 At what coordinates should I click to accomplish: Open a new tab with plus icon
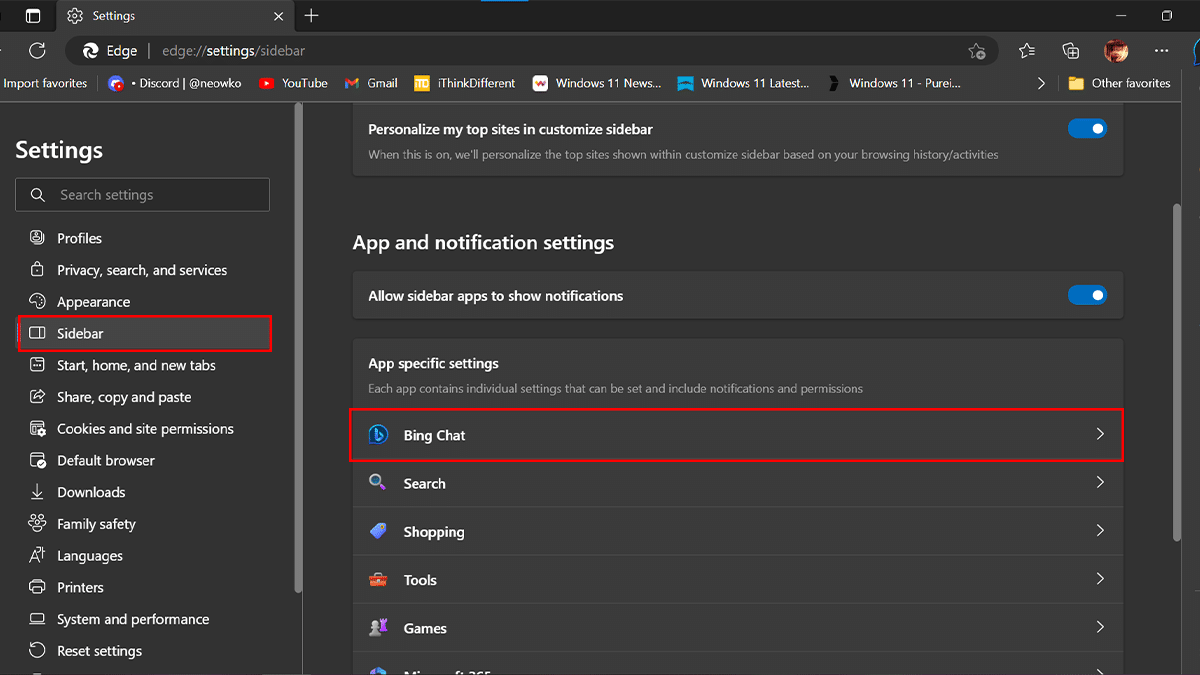click(x=312, y=16)
